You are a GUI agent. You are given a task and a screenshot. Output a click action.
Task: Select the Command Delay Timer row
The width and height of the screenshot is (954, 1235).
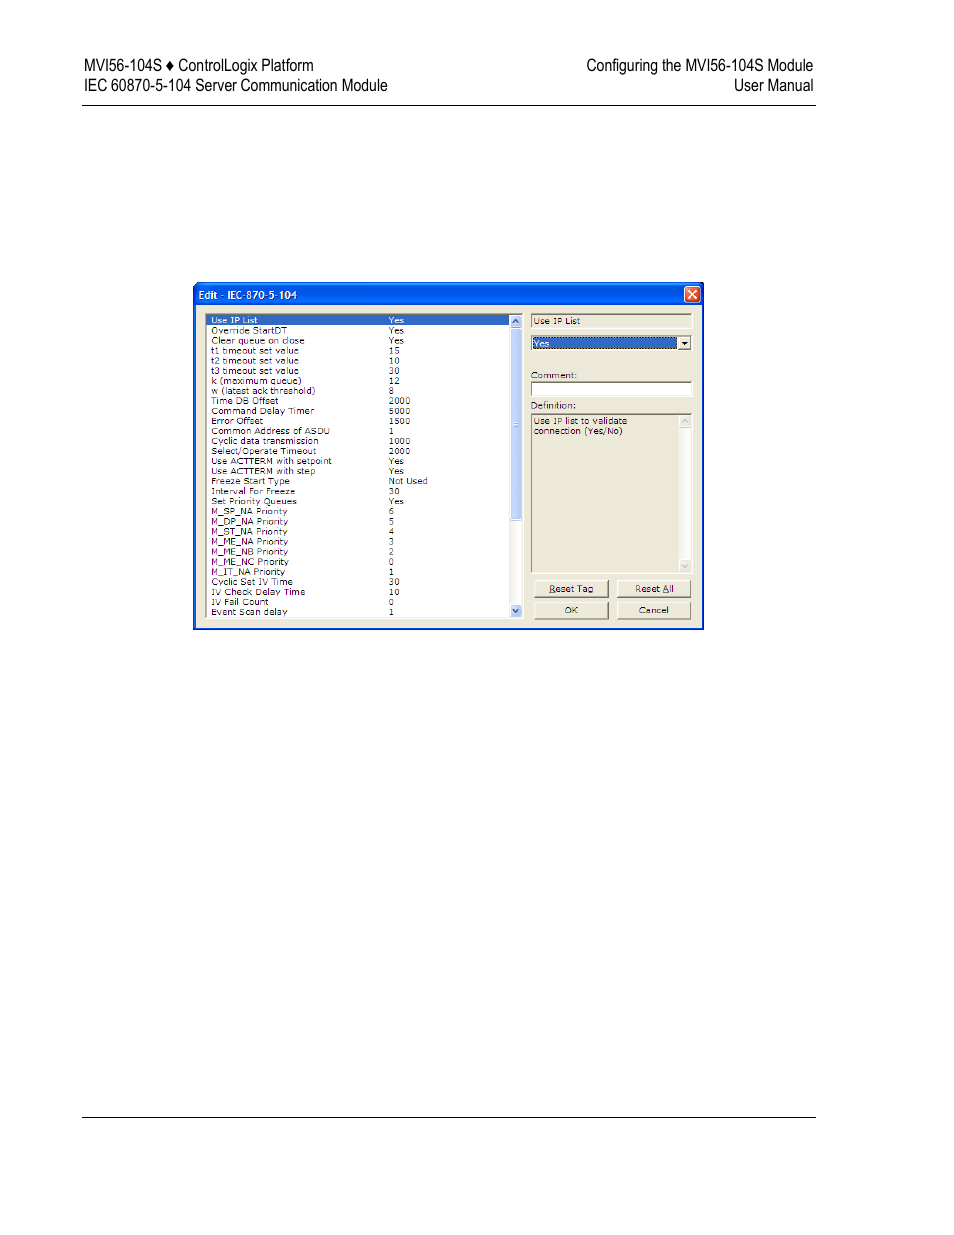tap(358, 410)
